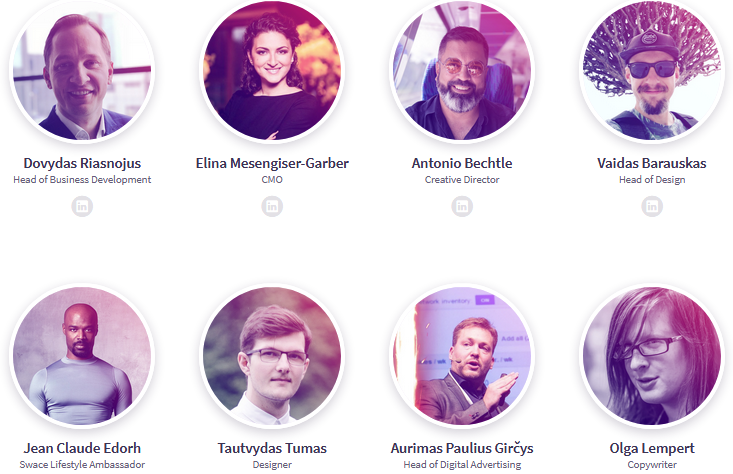The image size is (733, 474).
Task: Select the name Antonio Bechtle
Action: (462, 163)
